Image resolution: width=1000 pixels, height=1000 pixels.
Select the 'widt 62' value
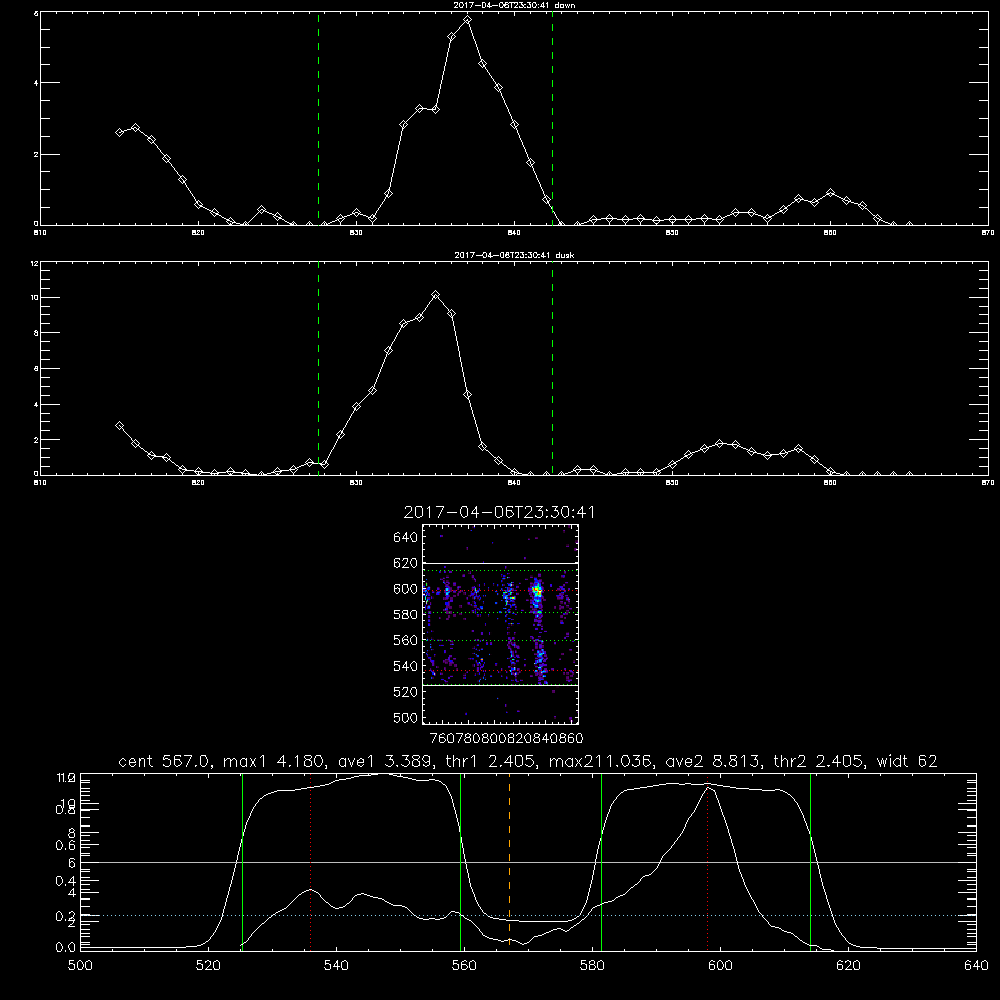907,761
